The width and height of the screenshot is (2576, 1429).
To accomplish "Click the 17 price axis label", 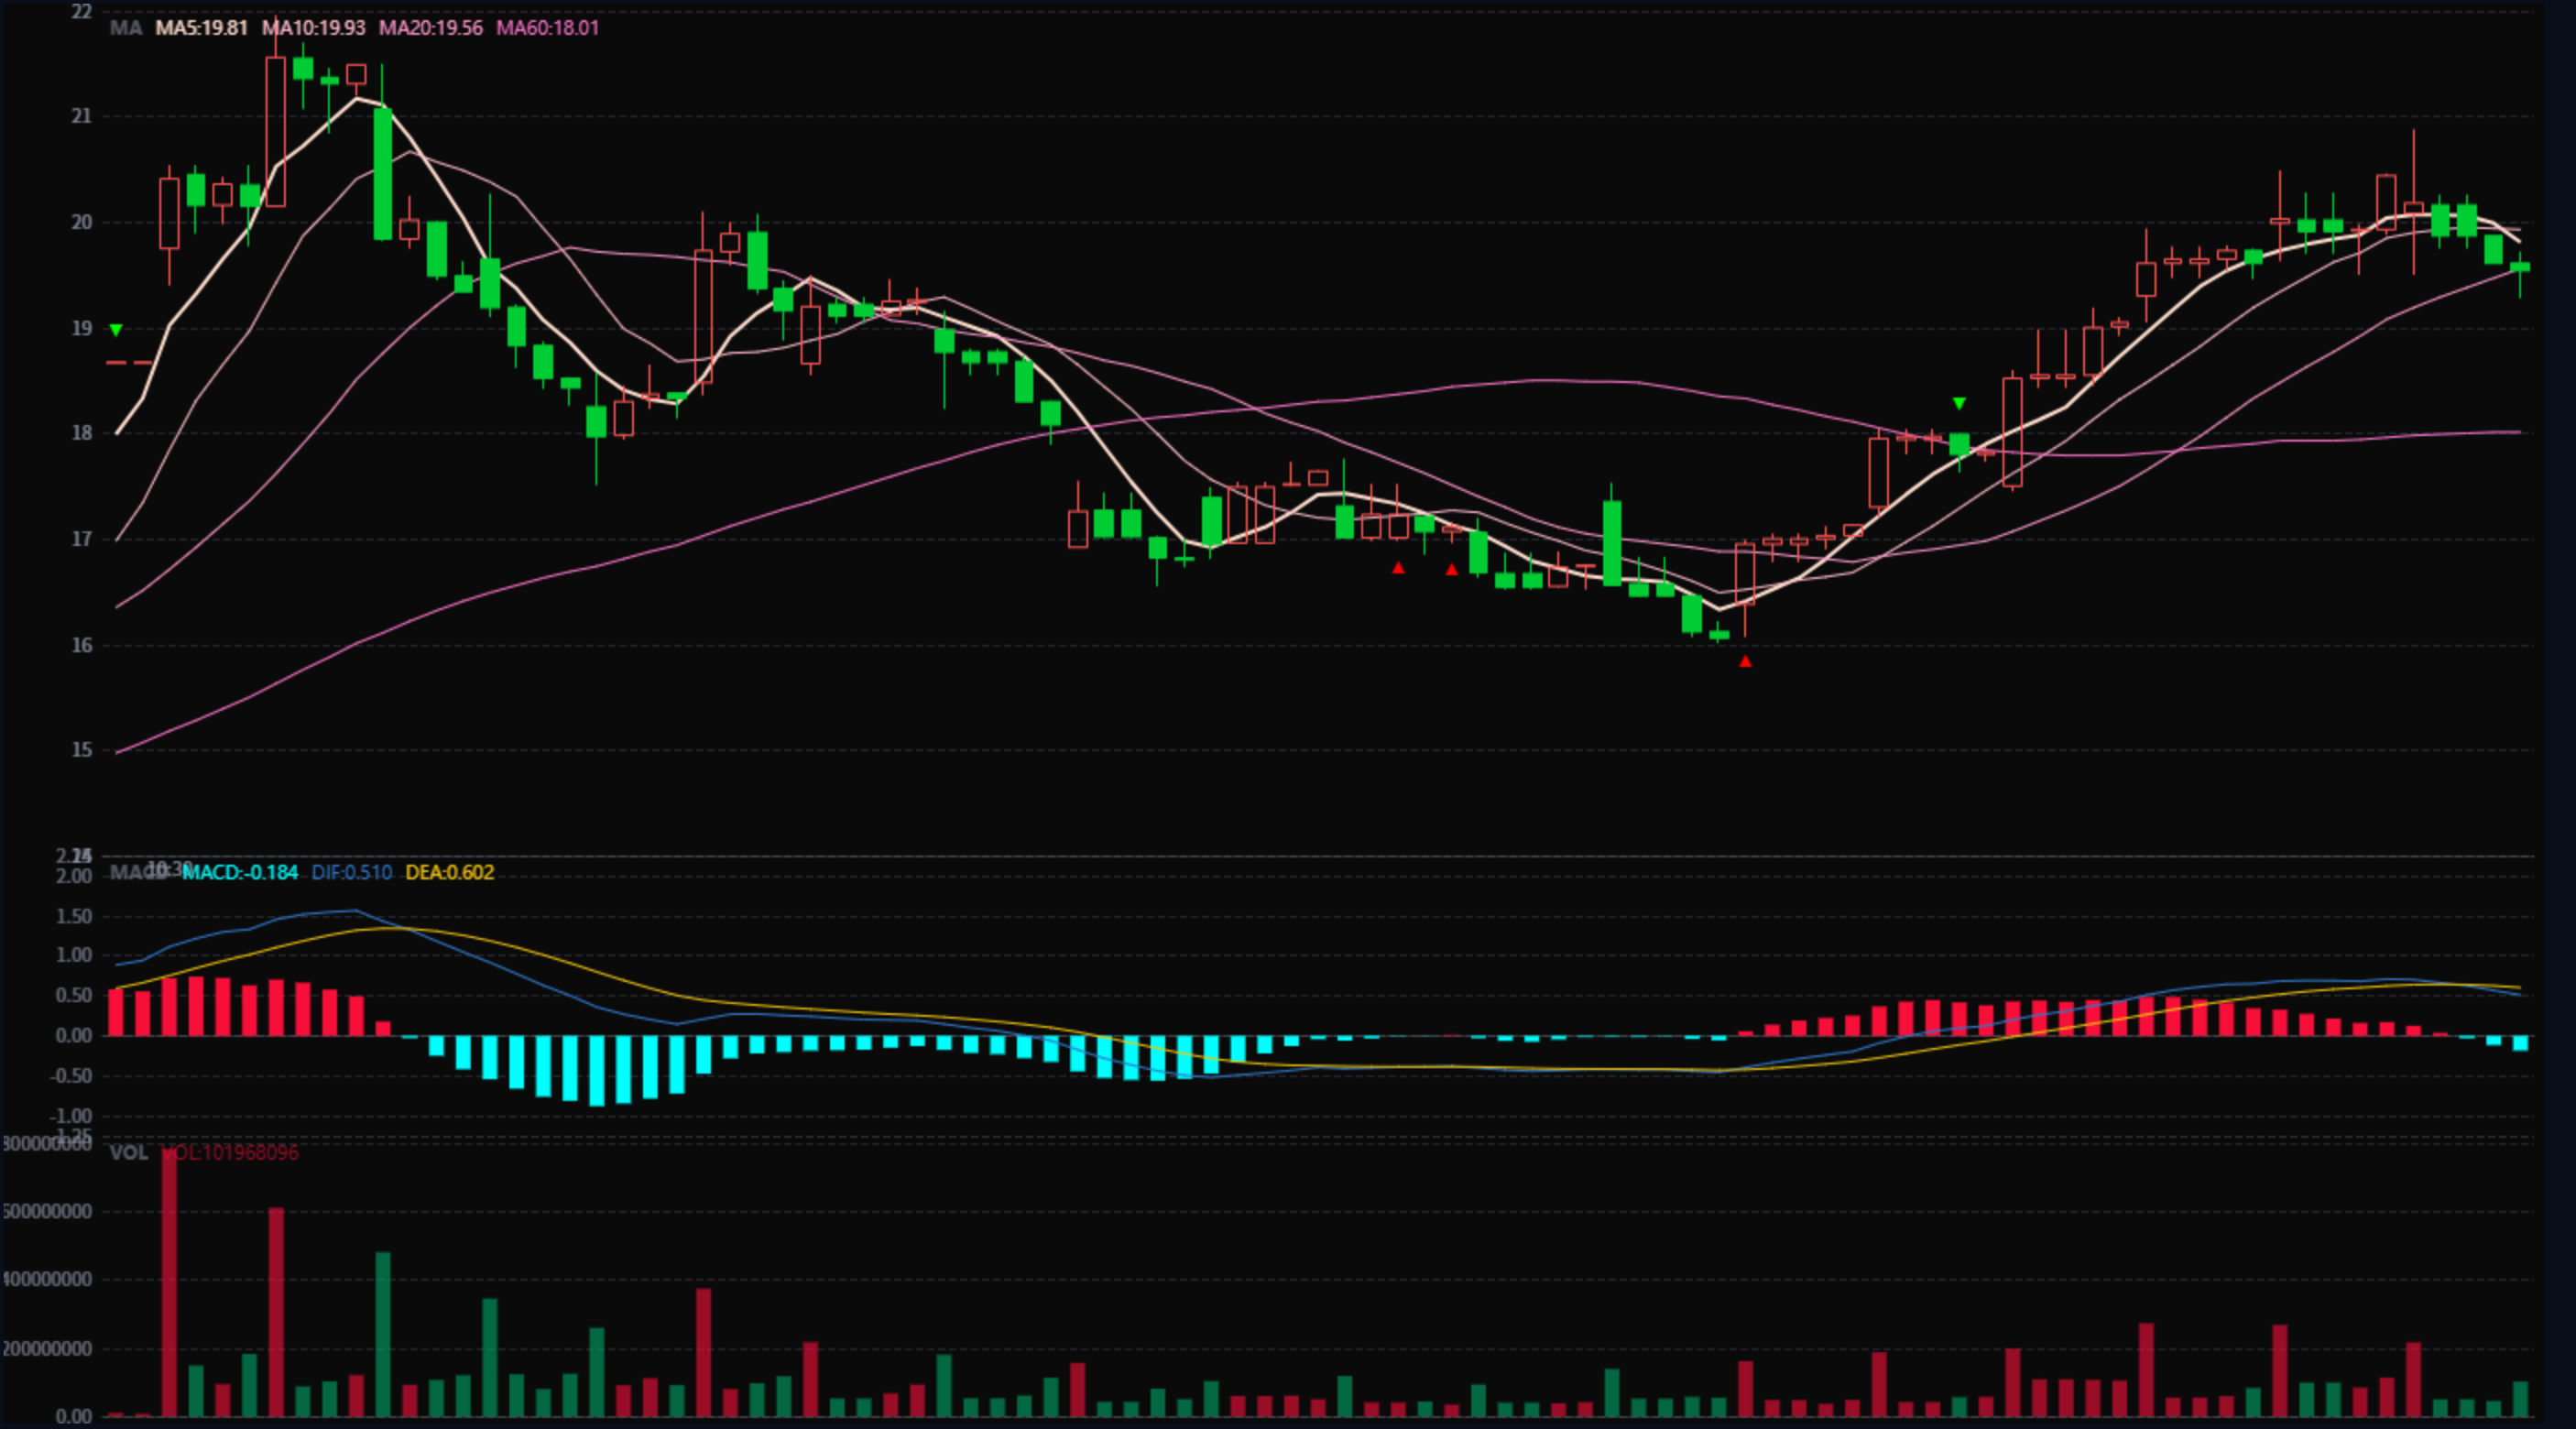I will pos(82,540).
